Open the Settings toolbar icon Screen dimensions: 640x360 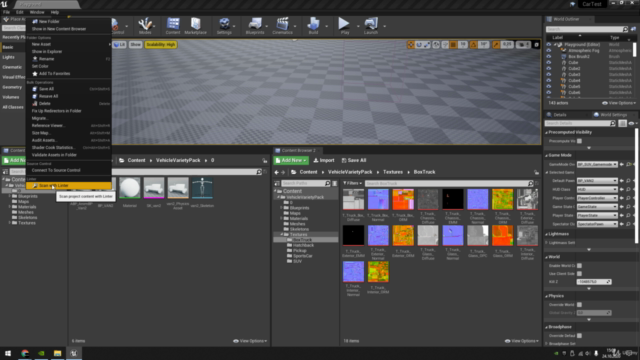224,26
